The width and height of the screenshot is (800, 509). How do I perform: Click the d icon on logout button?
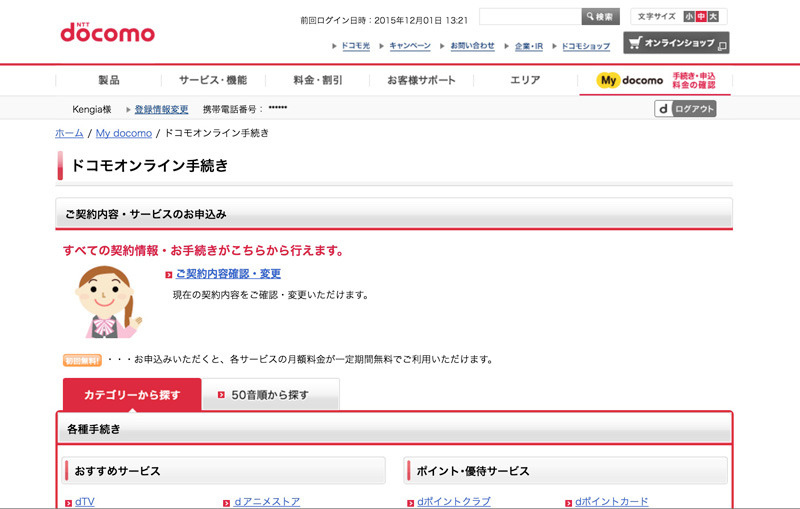tap(663, 109)
